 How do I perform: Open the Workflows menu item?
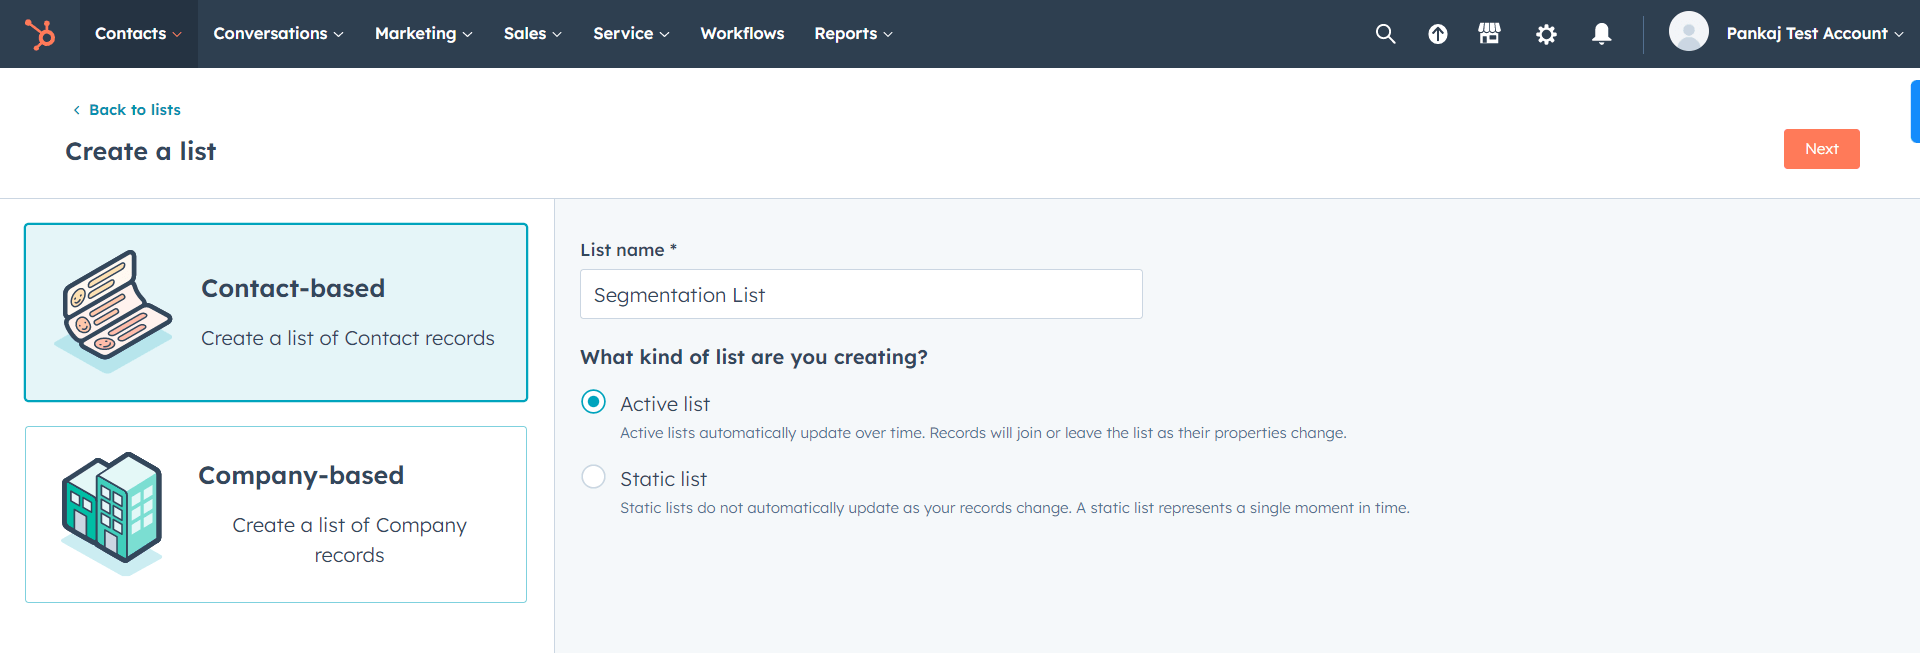point(742,34)
